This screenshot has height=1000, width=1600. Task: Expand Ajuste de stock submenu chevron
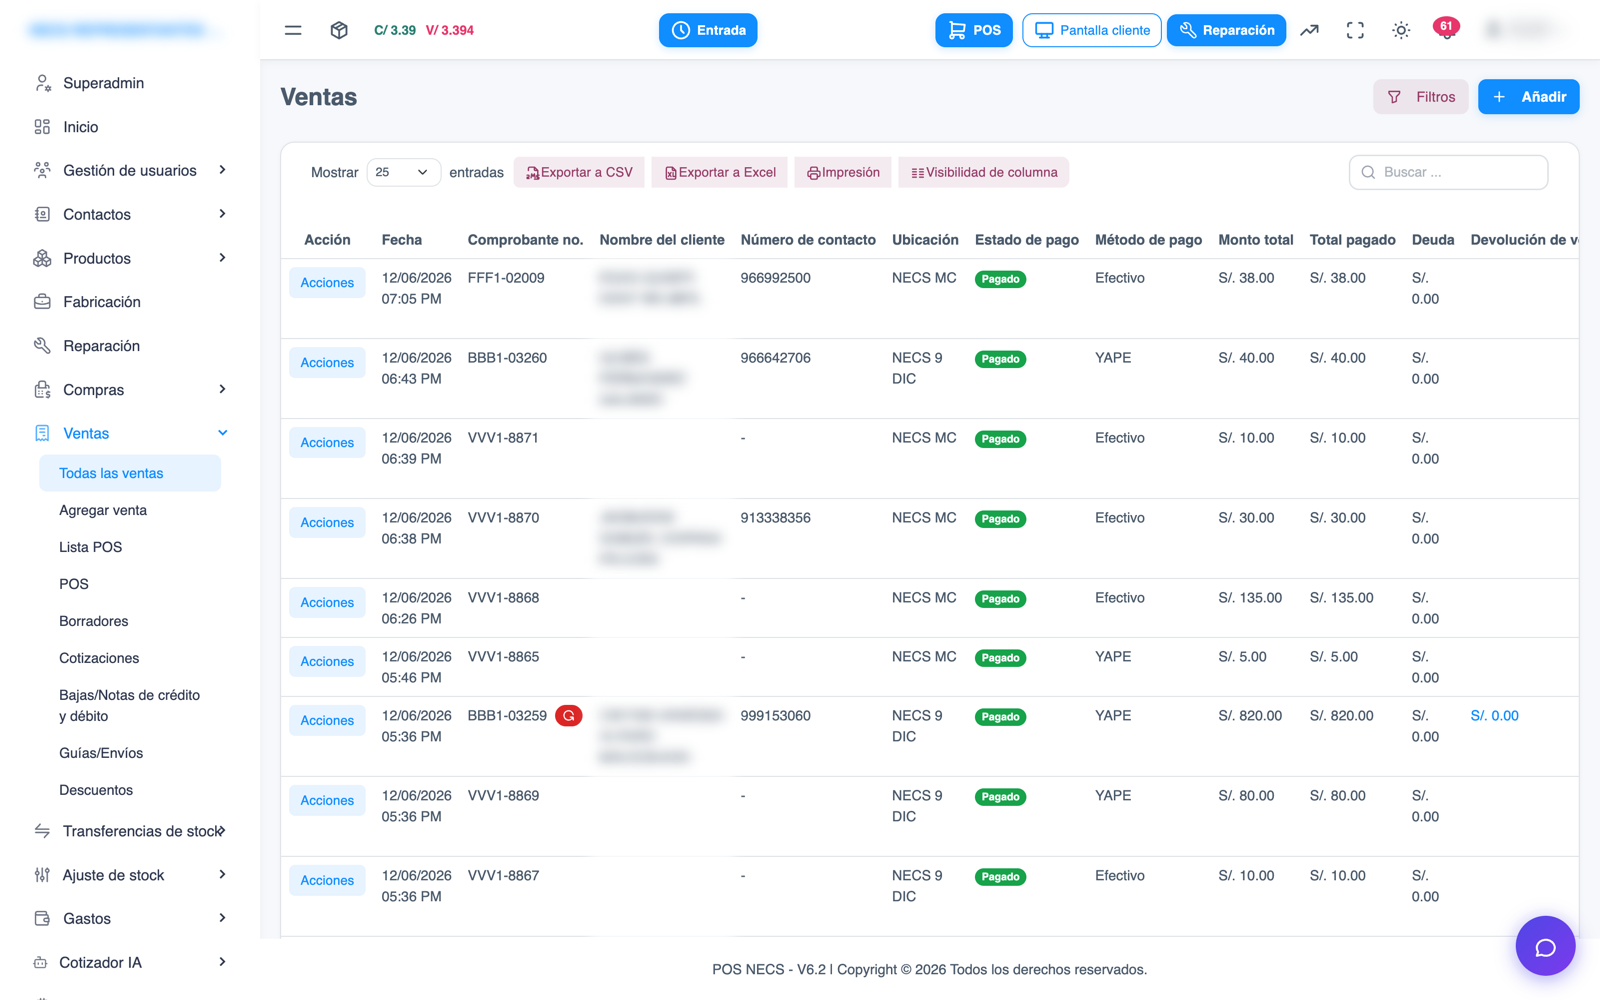click(222, 874)
